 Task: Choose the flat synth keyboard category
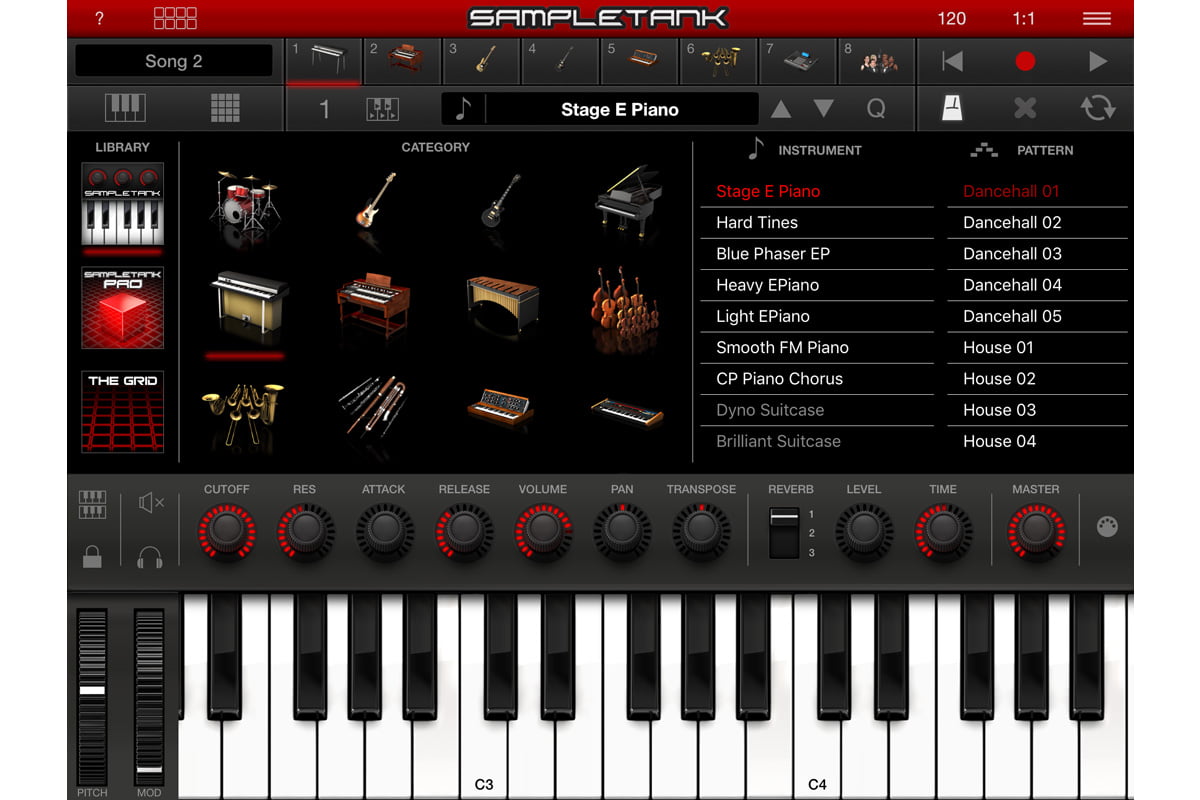[x=626, y=411]
